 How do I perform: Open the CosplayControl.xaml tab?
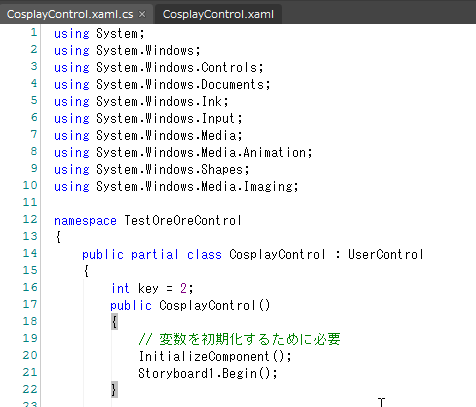click(218, 14)
